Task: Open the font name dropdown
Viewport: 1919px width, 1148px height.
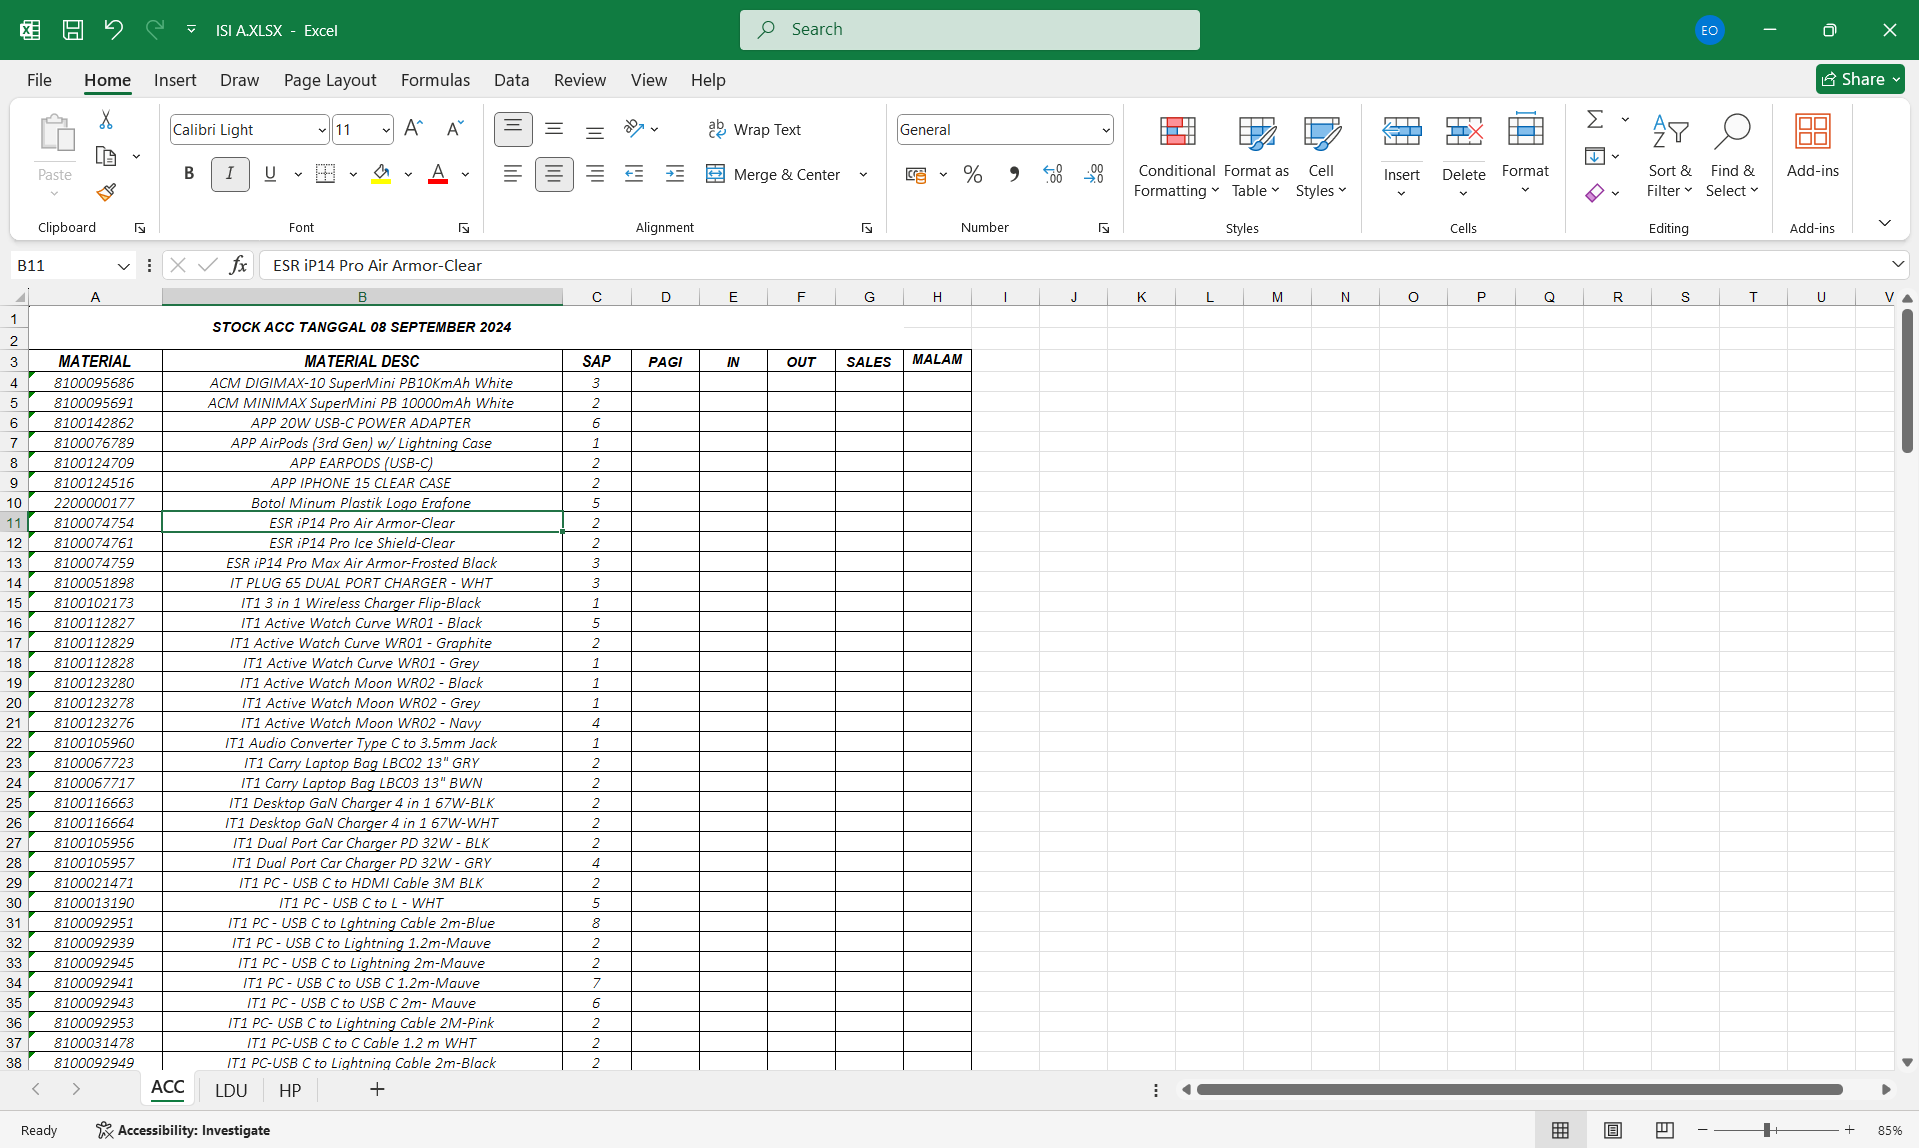Action: point(322,130)
